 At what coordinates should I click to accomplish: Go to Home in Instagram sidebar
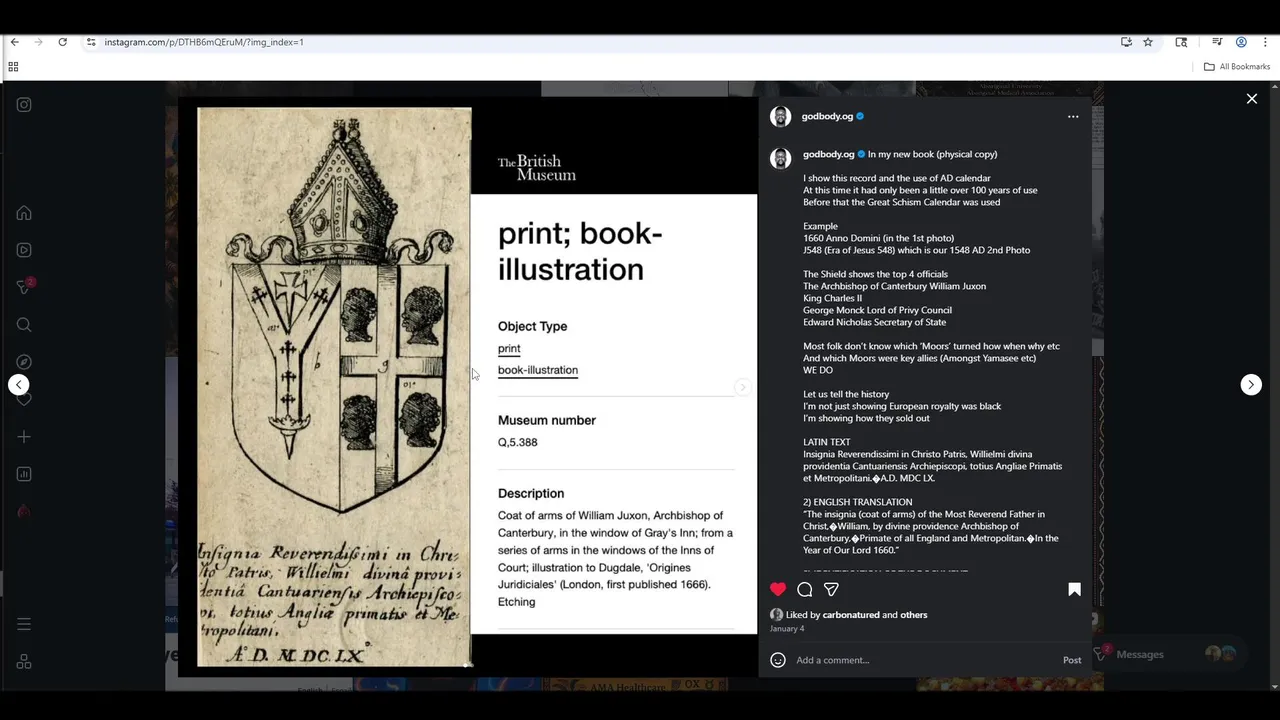click(x=24, y=213)
